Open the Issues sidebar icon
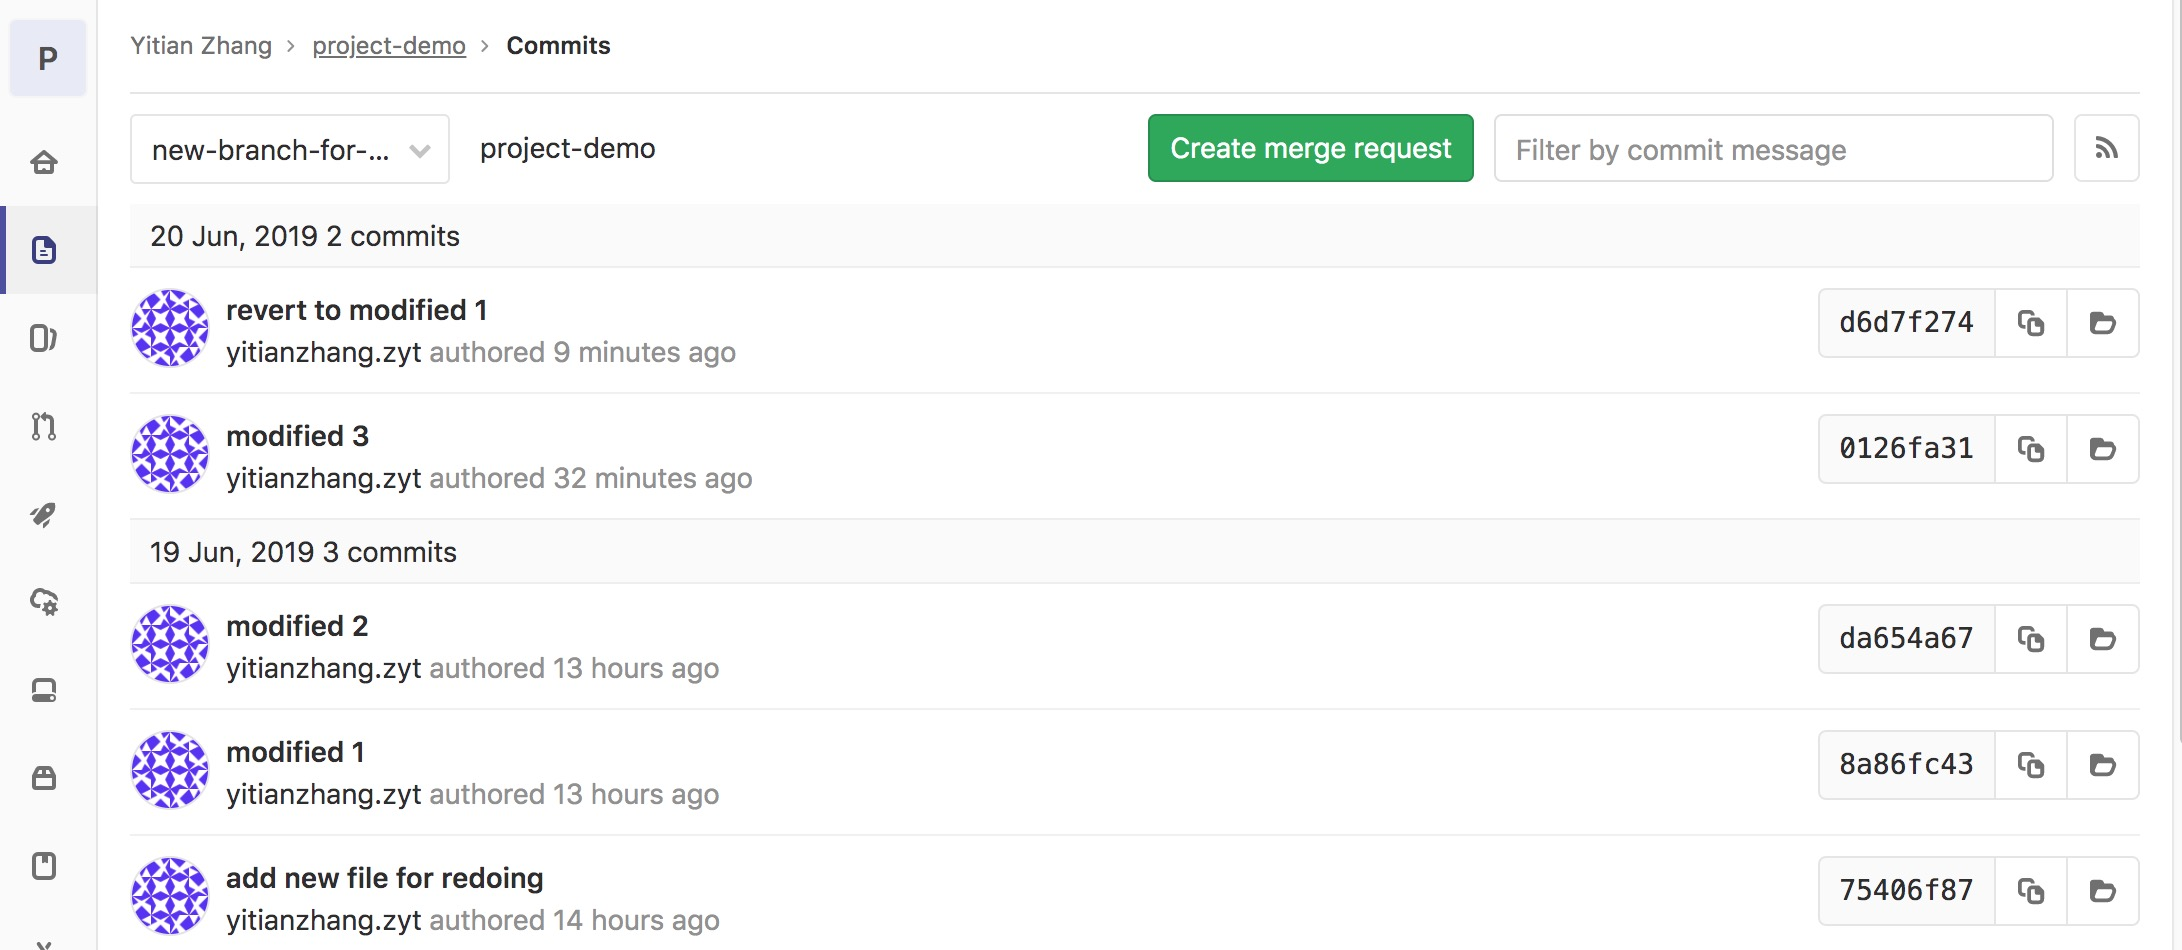The height and width of the screenshot is (950, 2182). click(44, 338)
